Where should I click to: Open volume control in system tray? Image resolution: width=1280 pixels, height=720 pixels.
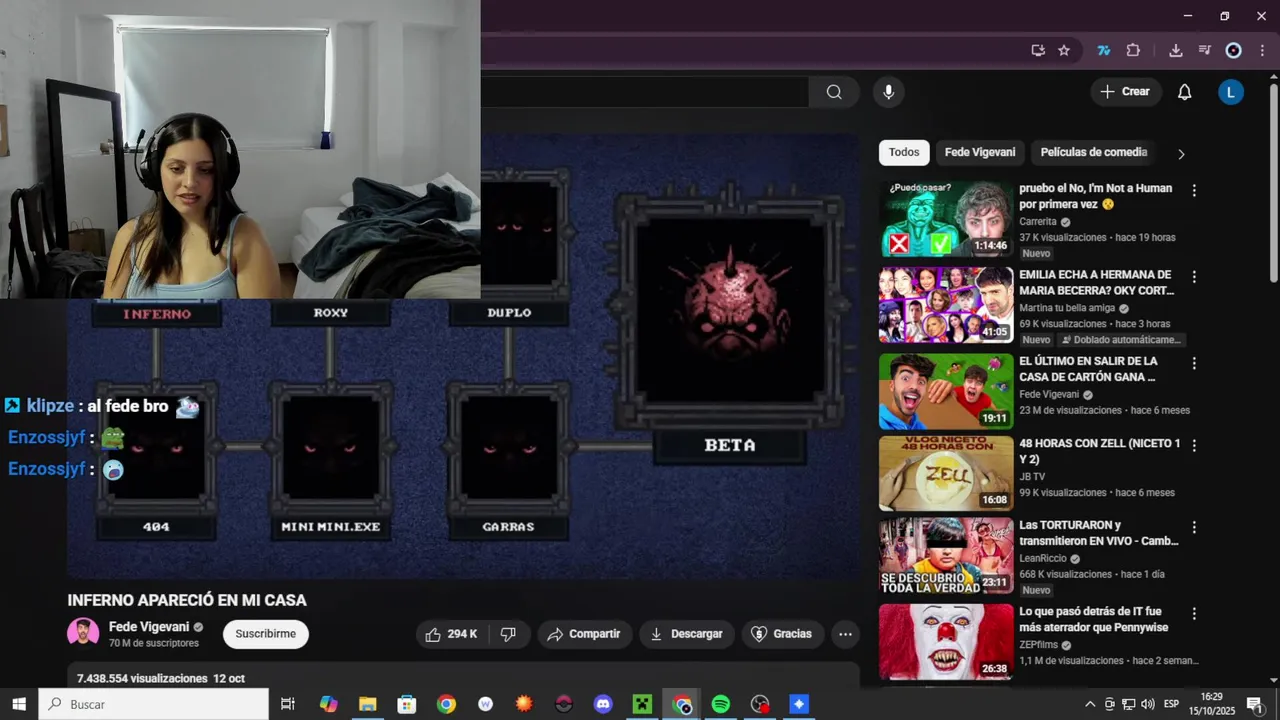[1147, 704]
